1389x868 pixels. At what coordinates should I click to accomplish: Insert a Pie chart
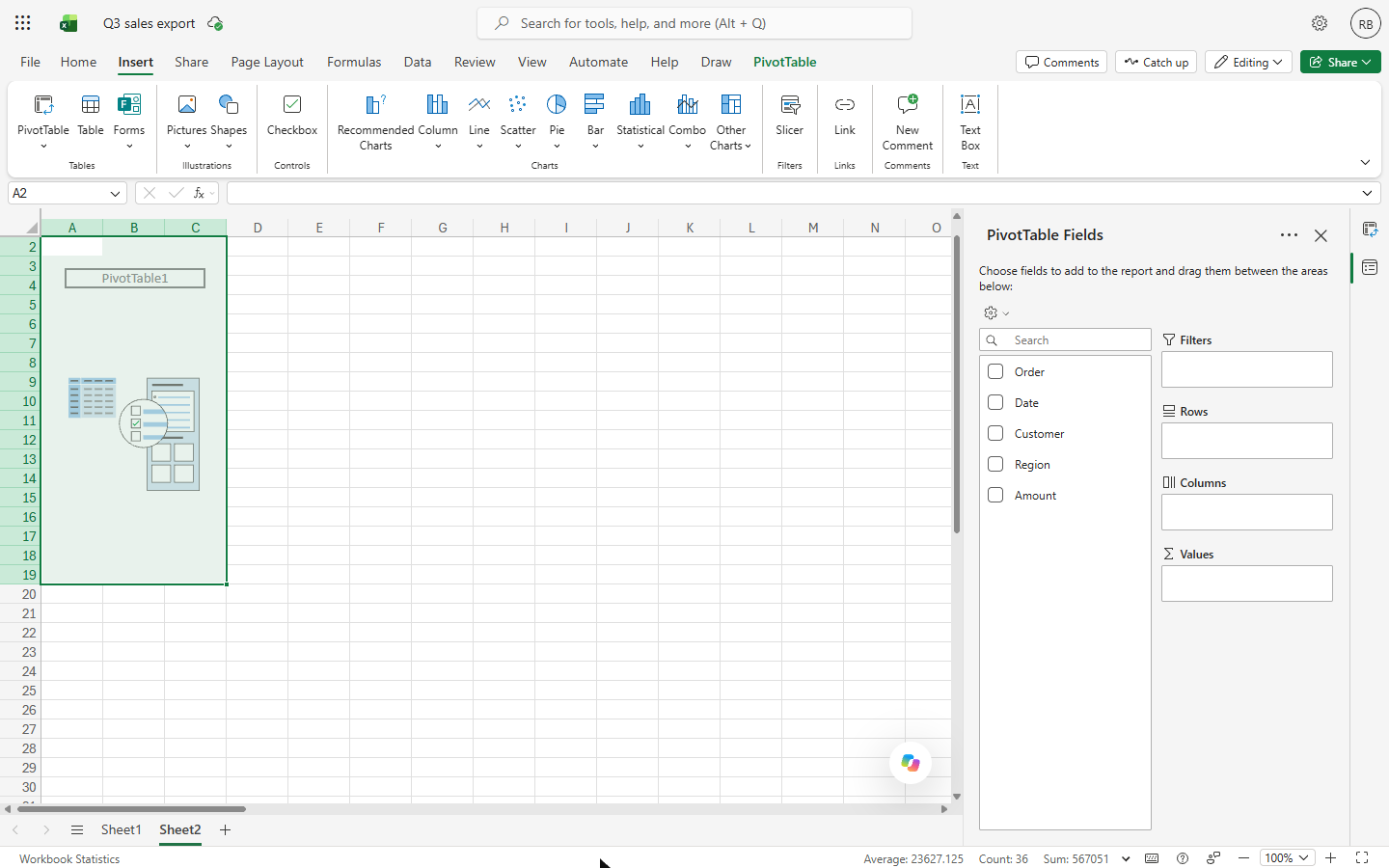click(x=556, y=120)
